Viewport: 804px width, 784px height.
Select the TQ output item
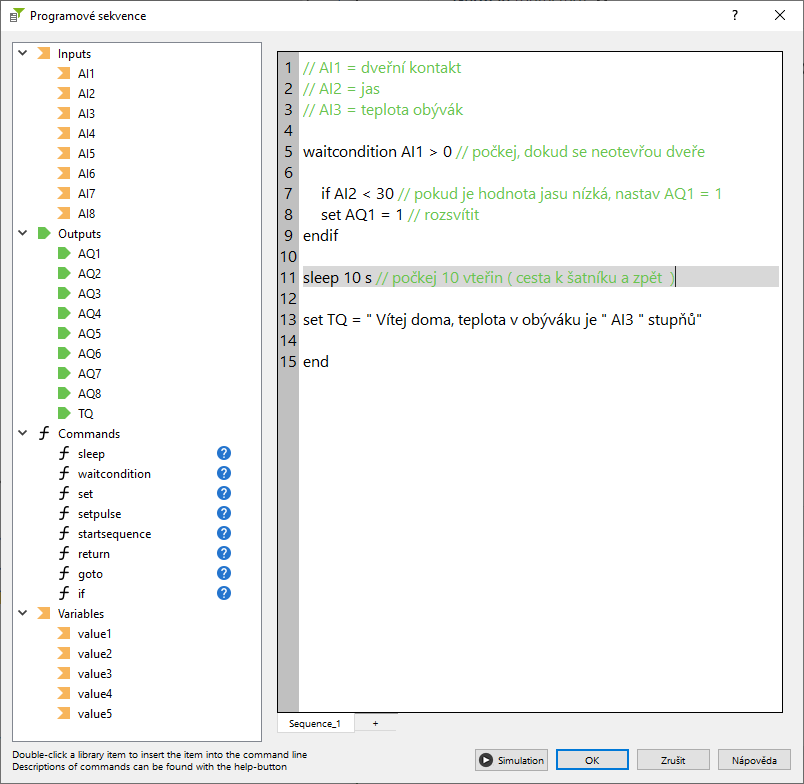(85, 414)
